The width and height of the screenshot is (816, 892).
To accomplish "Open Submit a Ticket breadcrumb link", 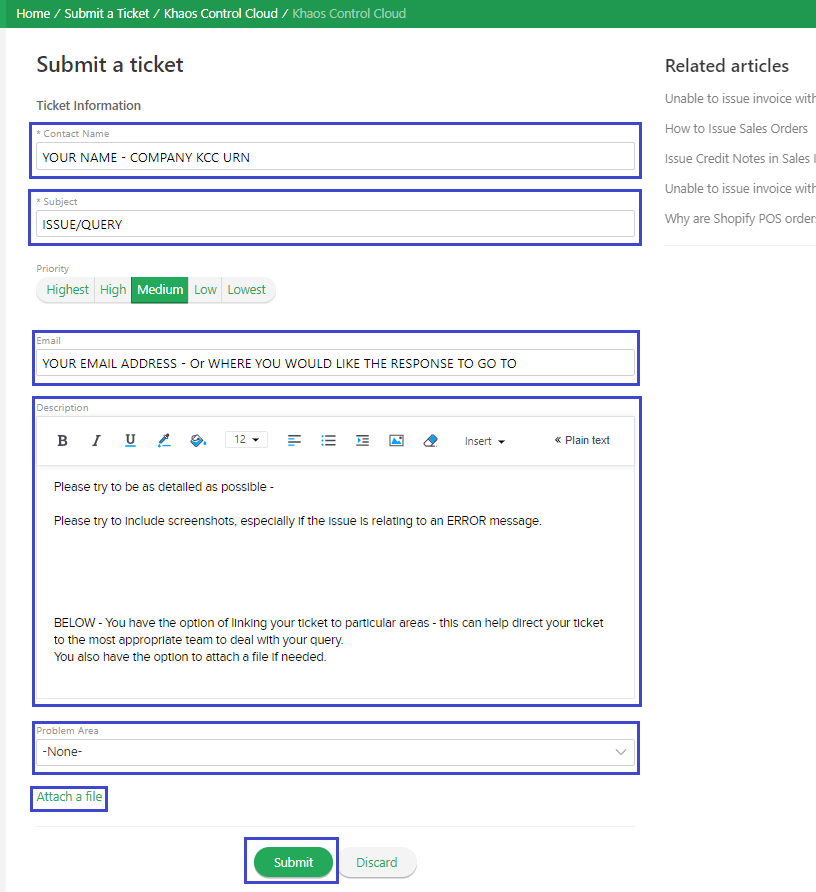I will pos(106,14).
